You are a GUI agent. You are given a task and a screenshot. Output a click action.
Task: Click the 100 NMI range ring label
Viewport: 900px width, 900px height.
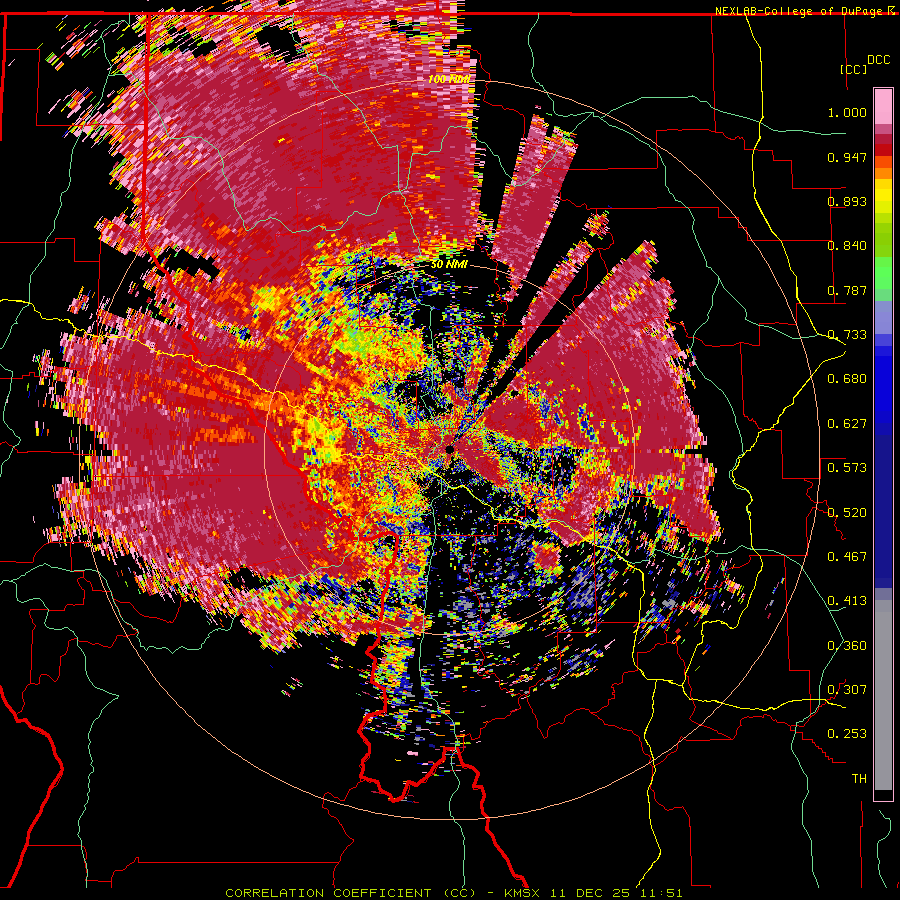[449, 79]
